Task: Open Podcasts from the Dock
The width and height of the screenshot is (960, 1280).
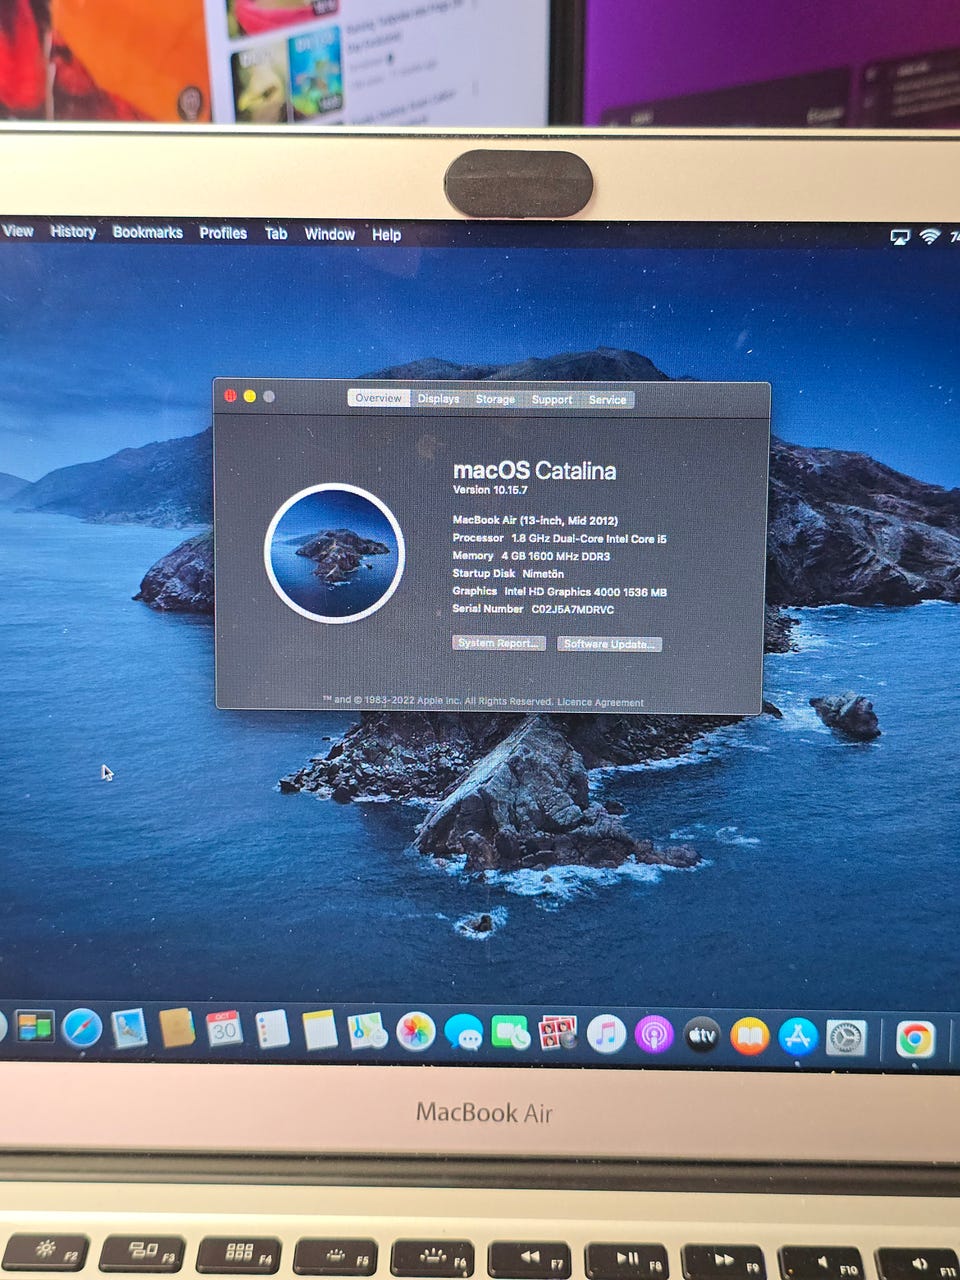Action: pyautogui.click(x=654, y=1035)
